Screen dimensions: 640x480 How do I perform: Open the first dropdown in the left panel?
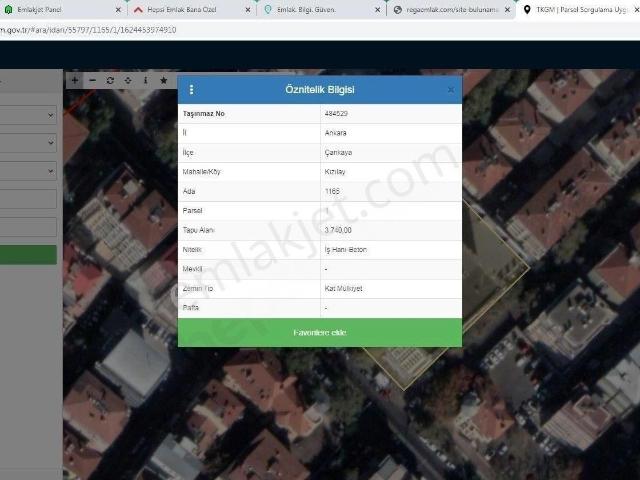tap(28, 116)
